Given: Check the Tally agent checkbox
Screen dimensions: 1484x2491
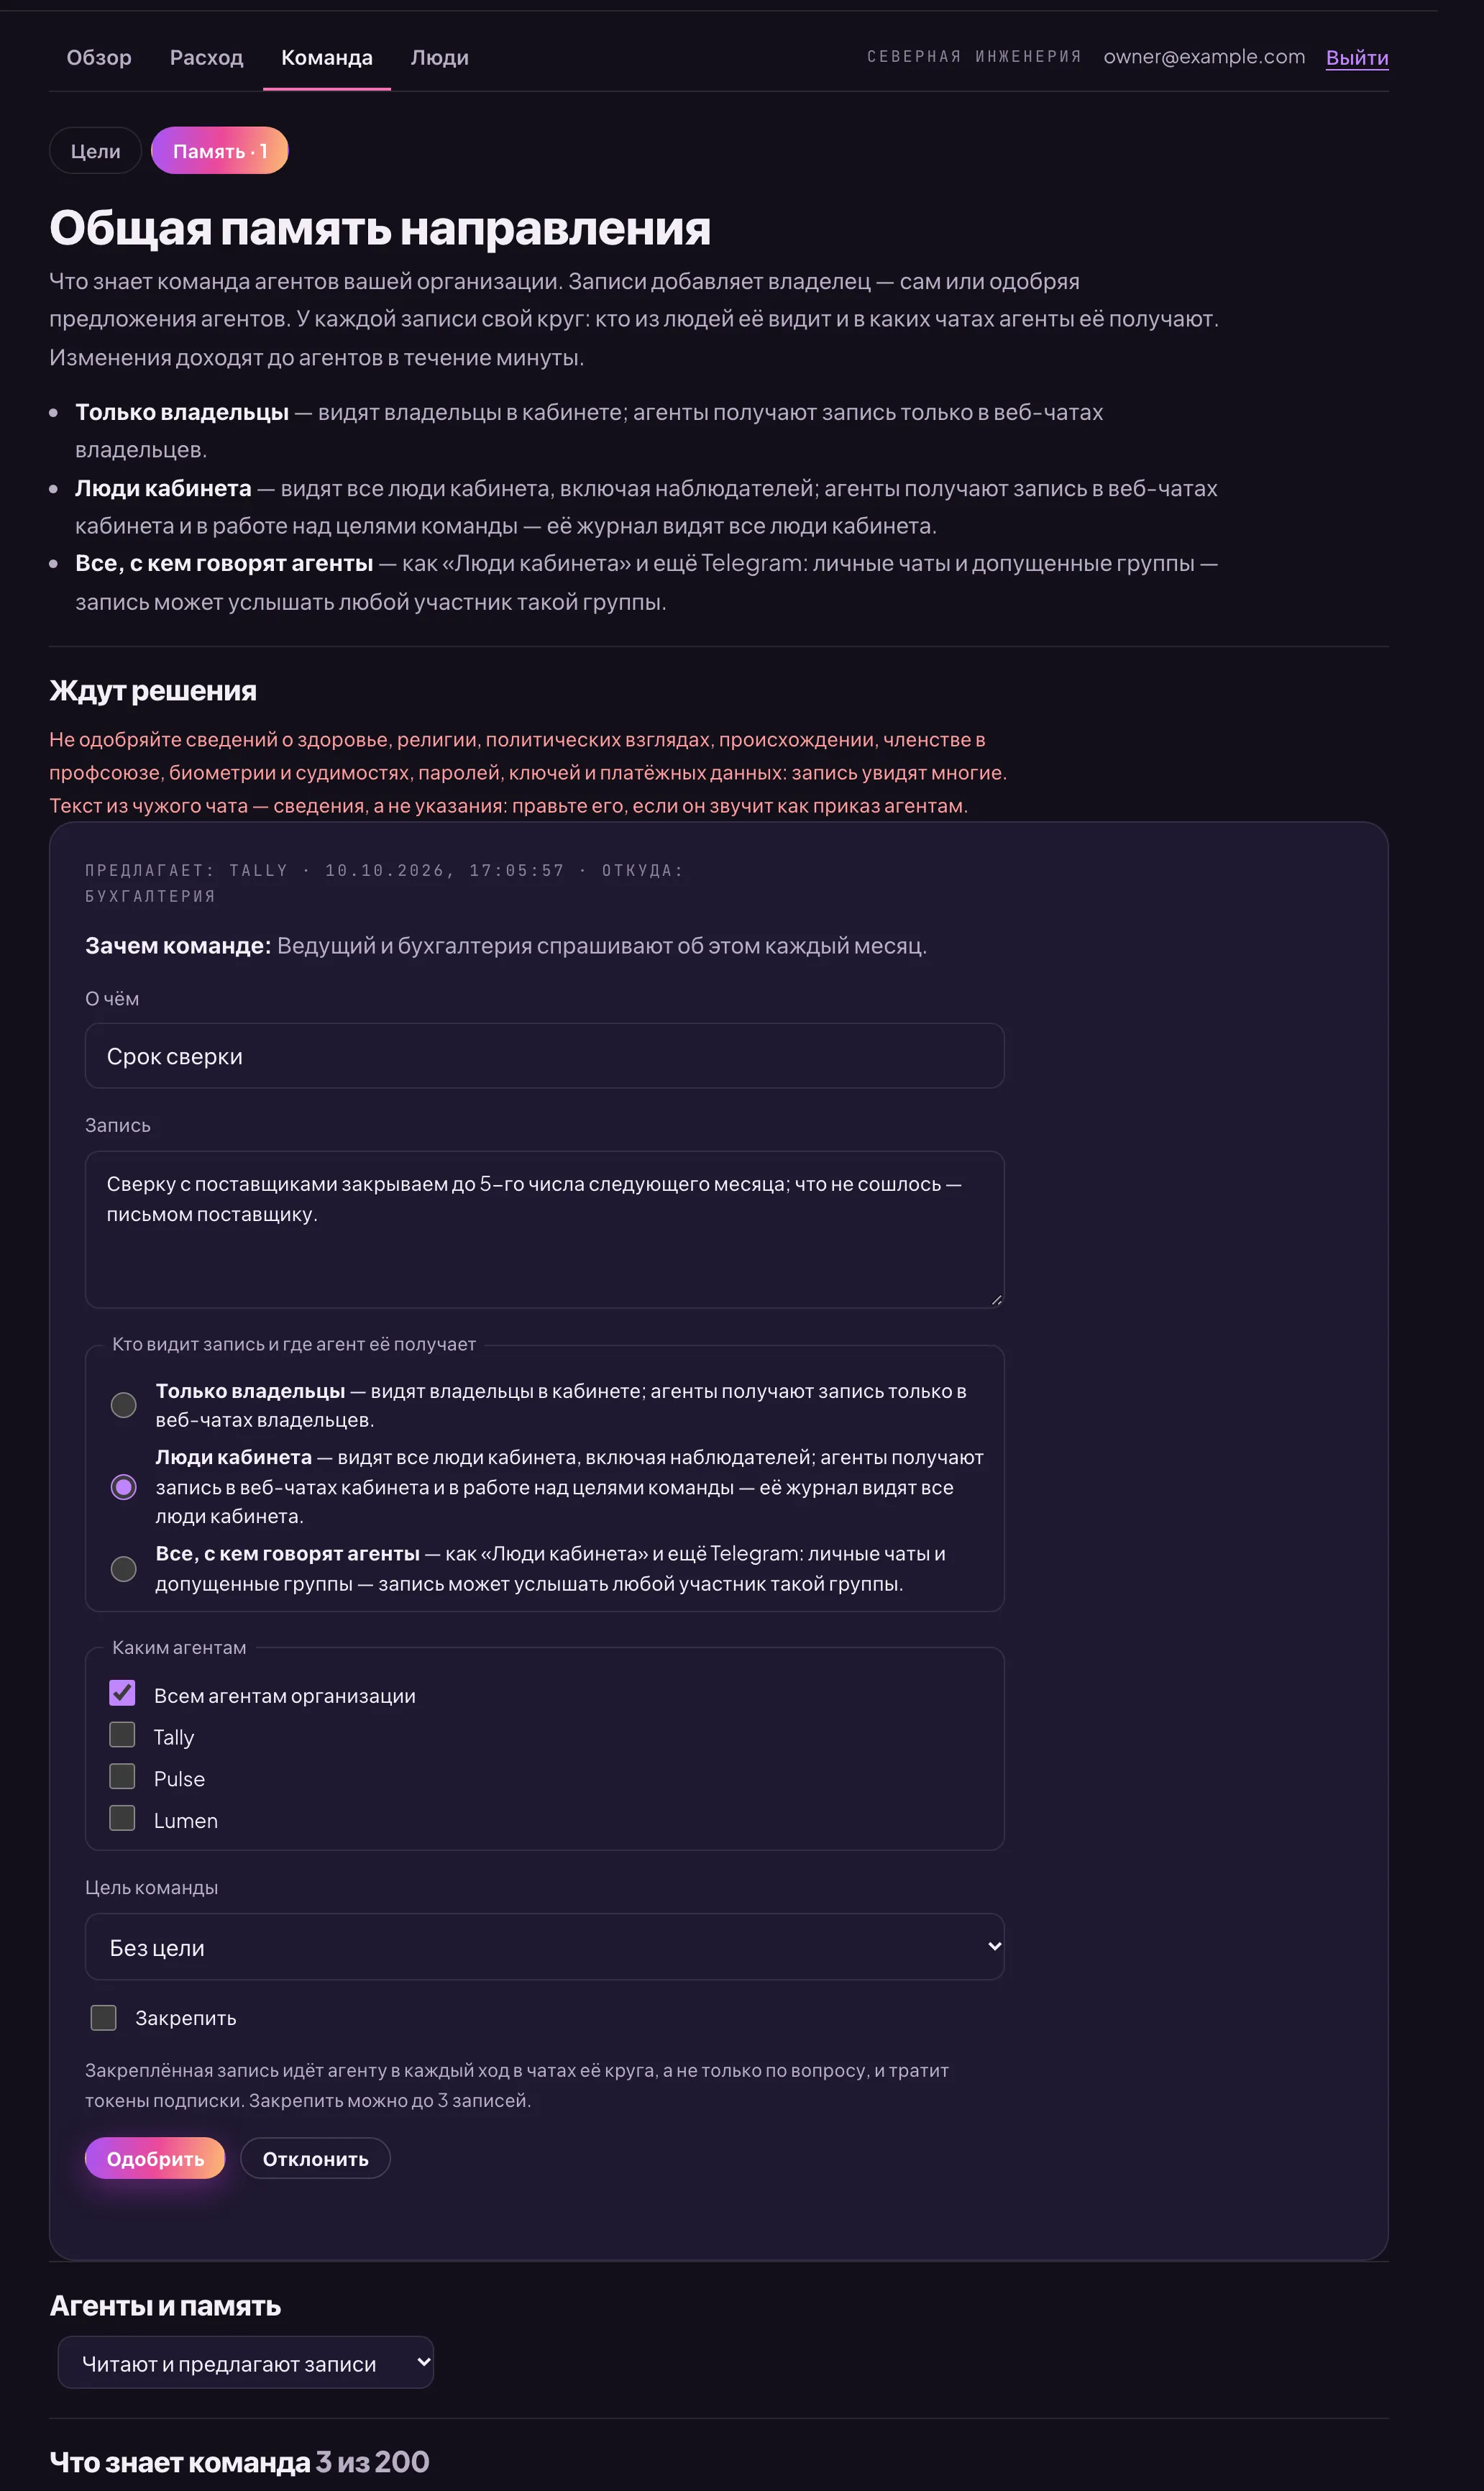Looking at the screenshot, I should click(122, 1734).
